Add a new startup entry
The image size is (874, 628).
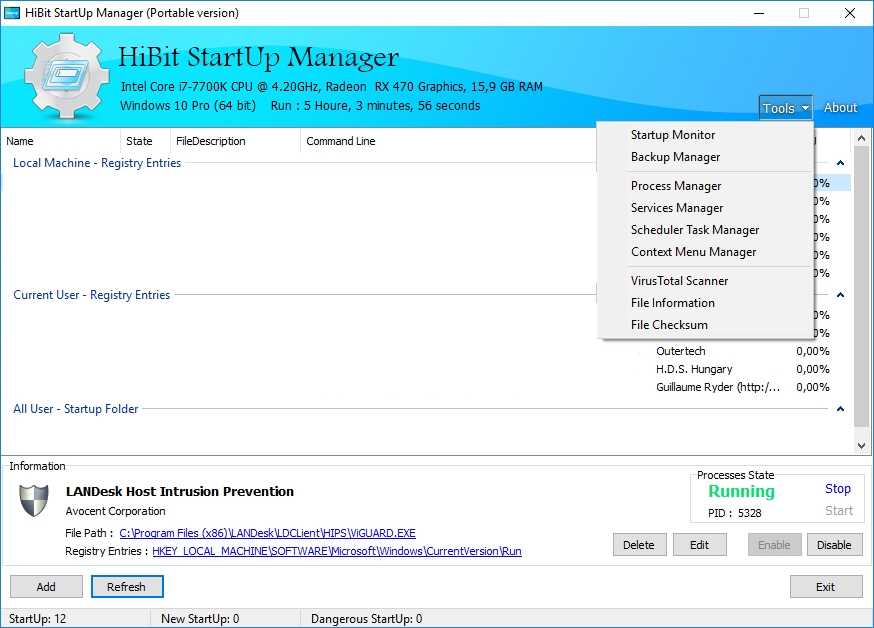click(x=46, y=587)
